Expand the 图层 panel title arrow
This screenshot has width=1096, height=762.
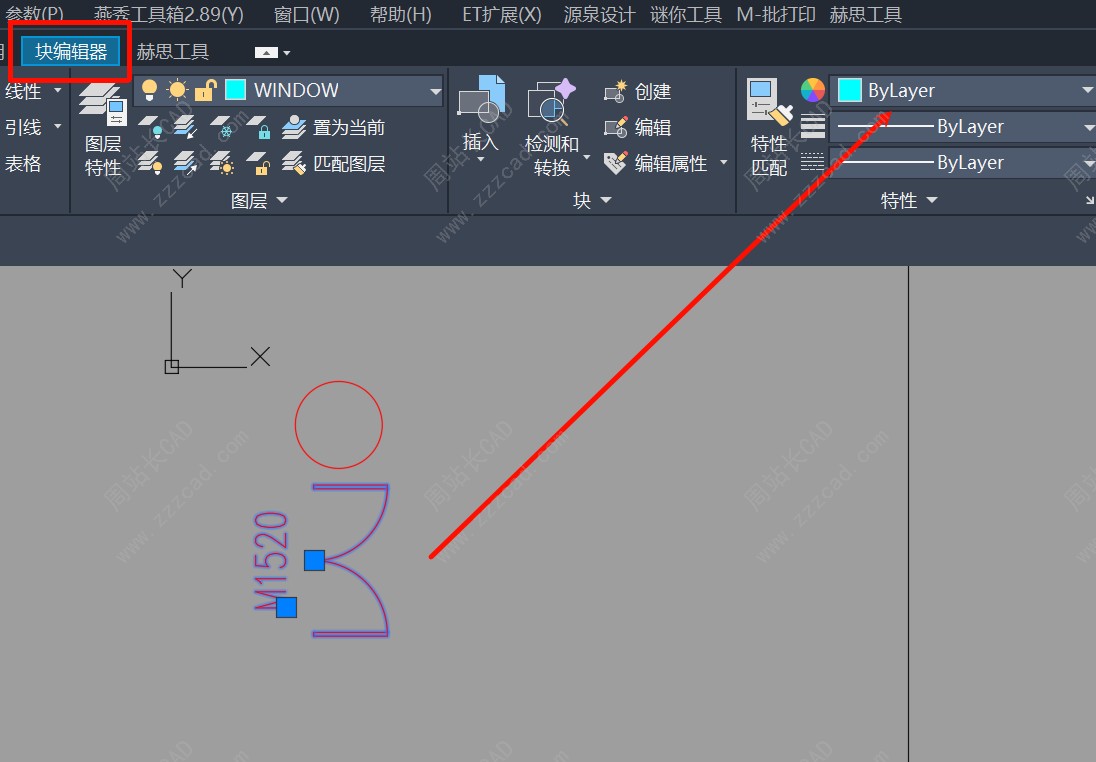click(x=282, y=201)
